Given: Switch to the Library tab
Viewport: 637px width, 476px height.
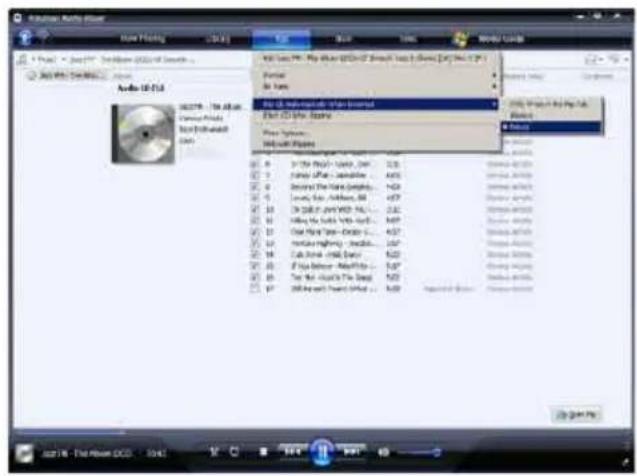Looking at the screenshot, I should 218,39.
